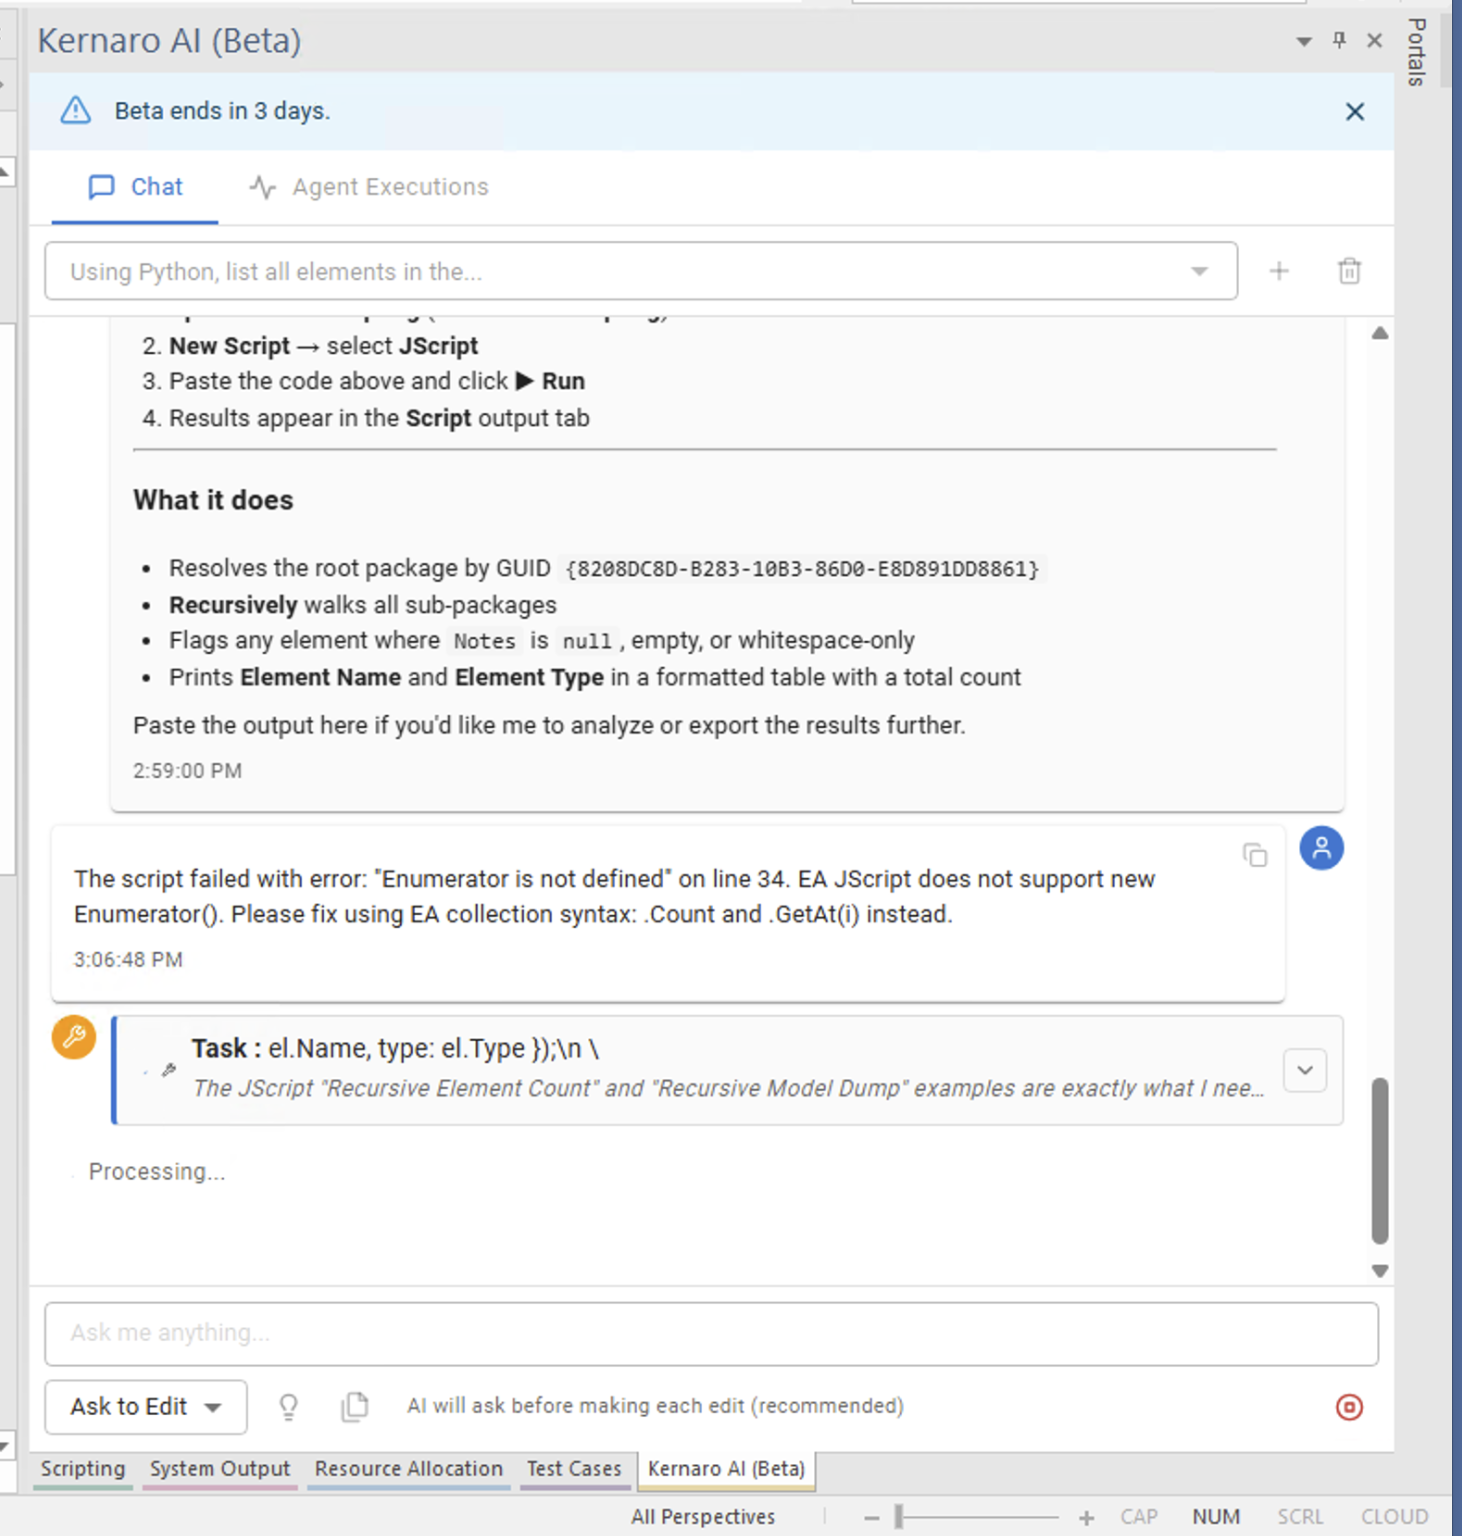Open the Ask to Edit mode dropdown
Screen dimensions: 1462x1536
coord(146,1407)
